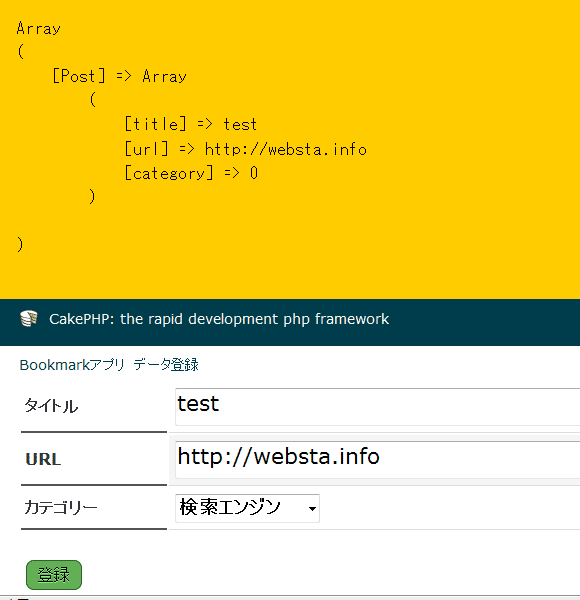Open the CakePHP rapid development framework link
The image size is (580, 600).
[x=219, y=319]
